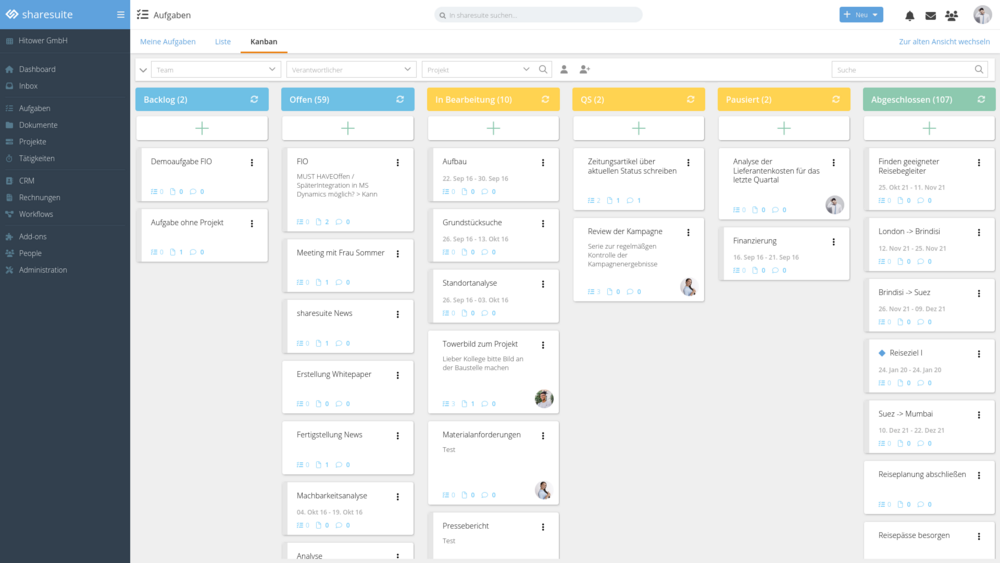Click the add-person filter icon

[585, 70]
